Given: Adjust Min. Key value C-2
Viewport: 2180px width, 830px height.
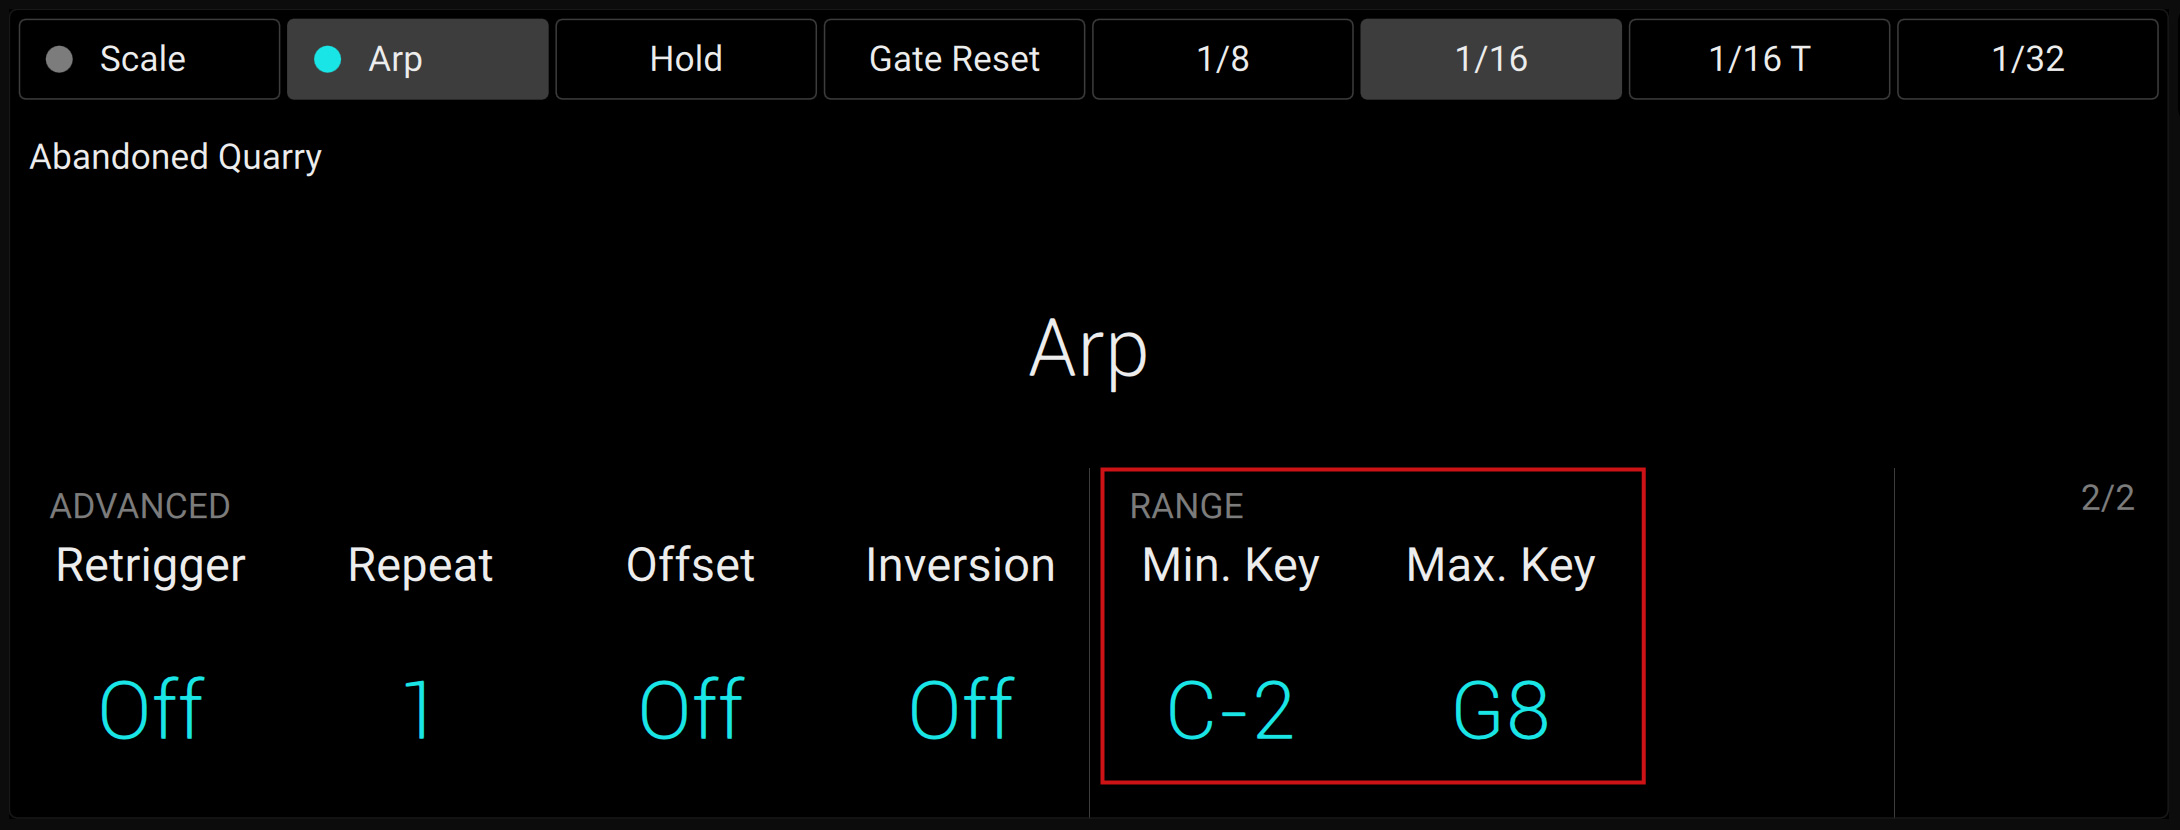Looking at the screenshot, I should pyautogui.click(x=1230, y=708).
